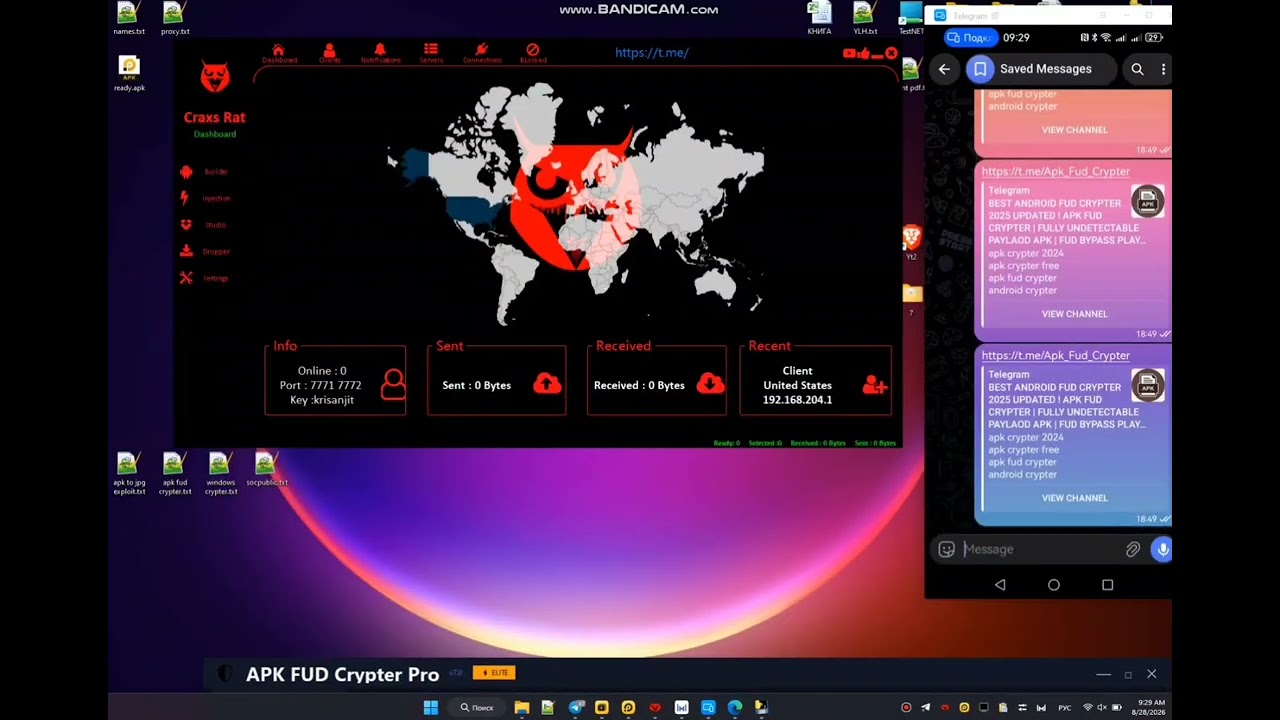Viewport: 1280px width, 720px height.
Task: Open the emoji picker in Telegram
Action: pyautogui.click(x=946, y=549)
